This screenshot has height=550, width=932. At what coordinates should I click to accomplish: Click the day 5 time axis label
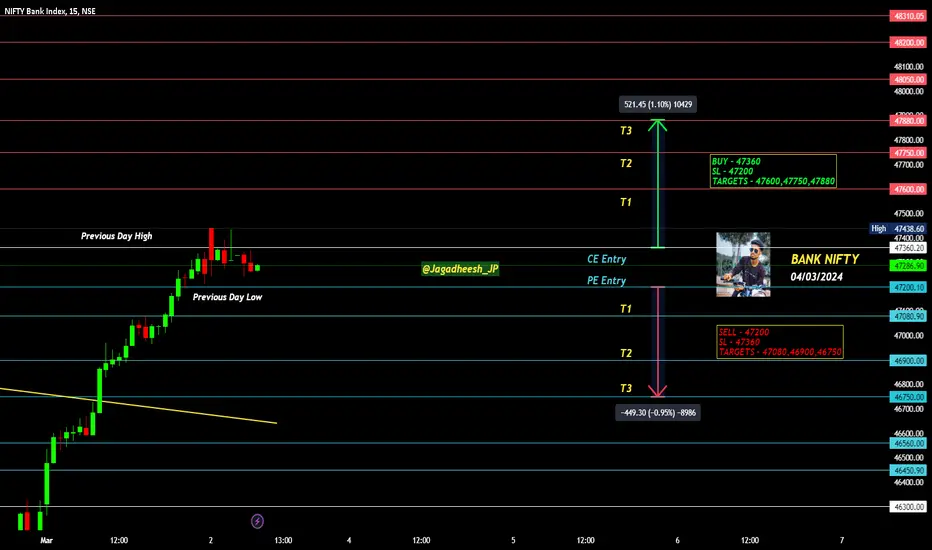[514, 540]
